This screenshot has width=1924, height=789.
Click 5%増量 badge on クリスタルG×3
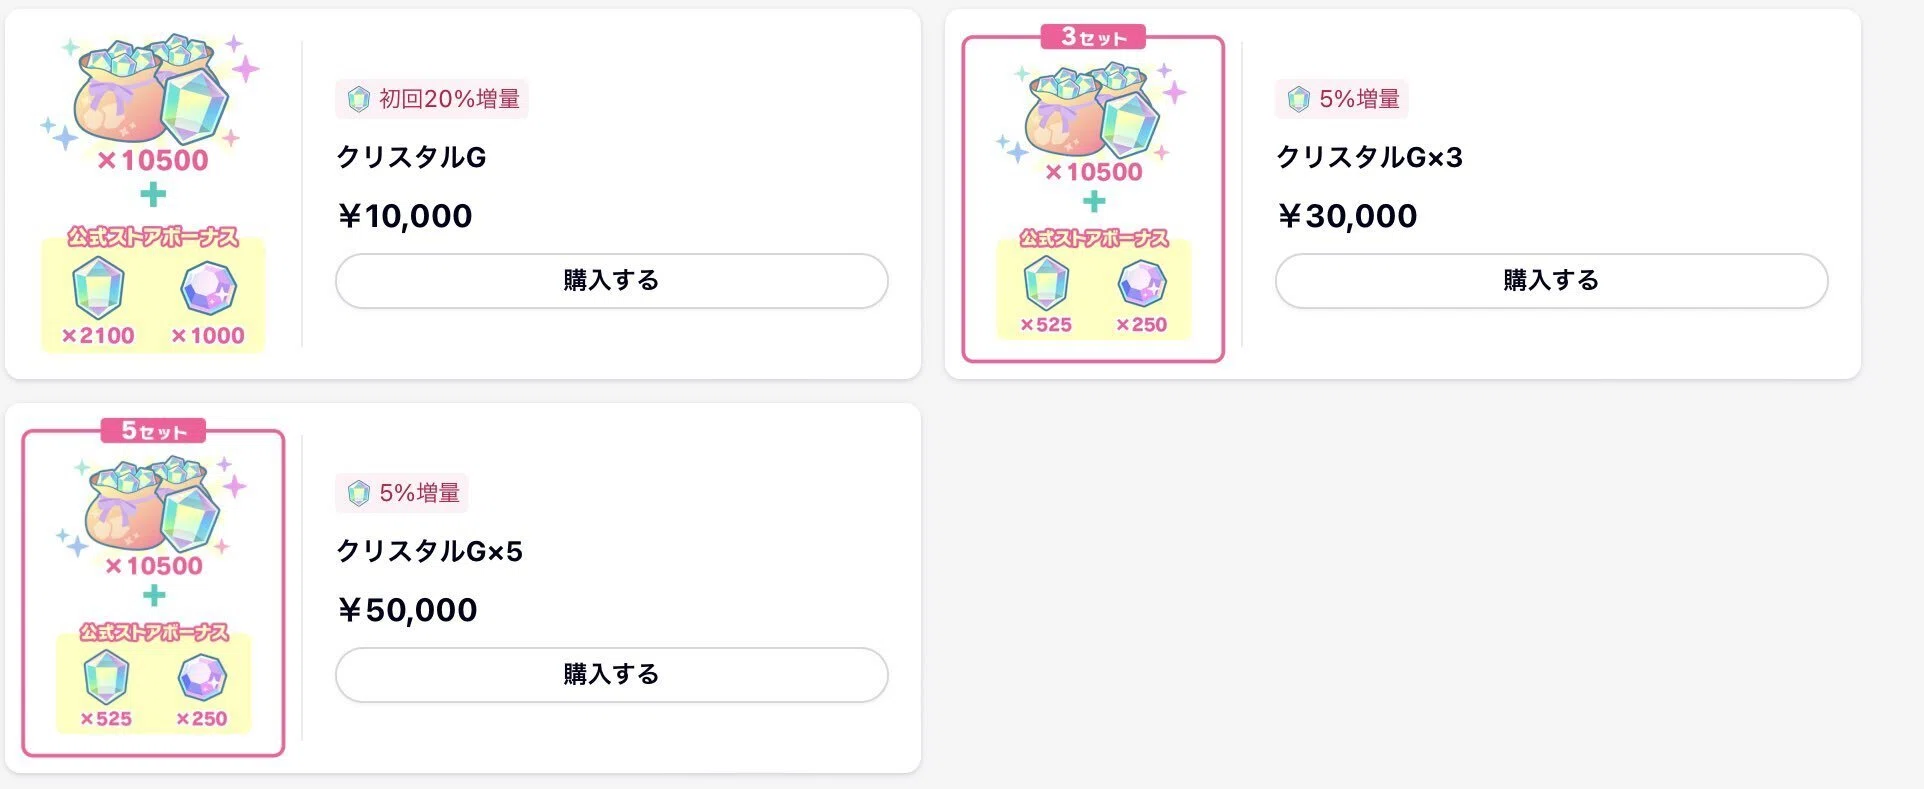click(1342, 99)
